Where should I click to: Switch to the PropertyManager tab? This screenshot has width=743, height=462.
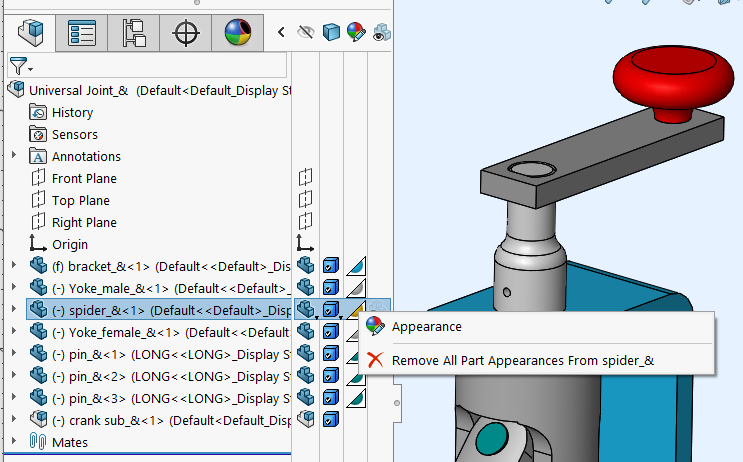coord(82,33)
